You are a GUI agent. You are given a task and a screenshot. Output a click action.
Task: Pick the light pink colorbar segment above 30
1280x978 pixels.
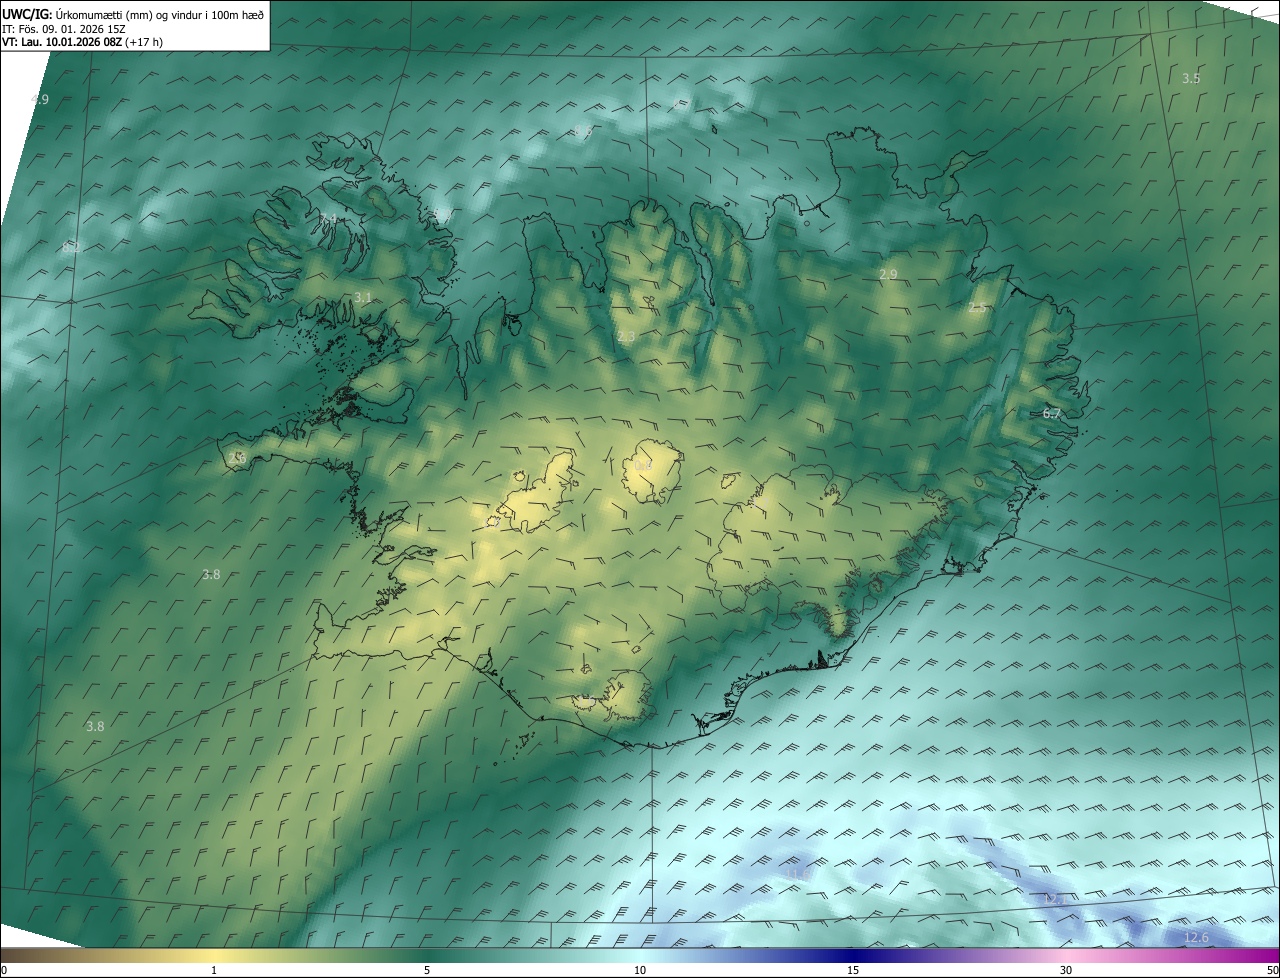click(1066, 955)
